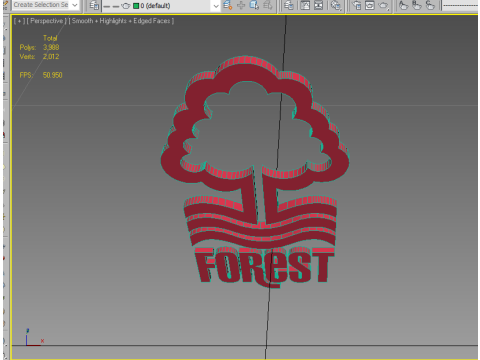Open the Material Editor icon
The image size is (480, 360).
[x=336, y=5]
